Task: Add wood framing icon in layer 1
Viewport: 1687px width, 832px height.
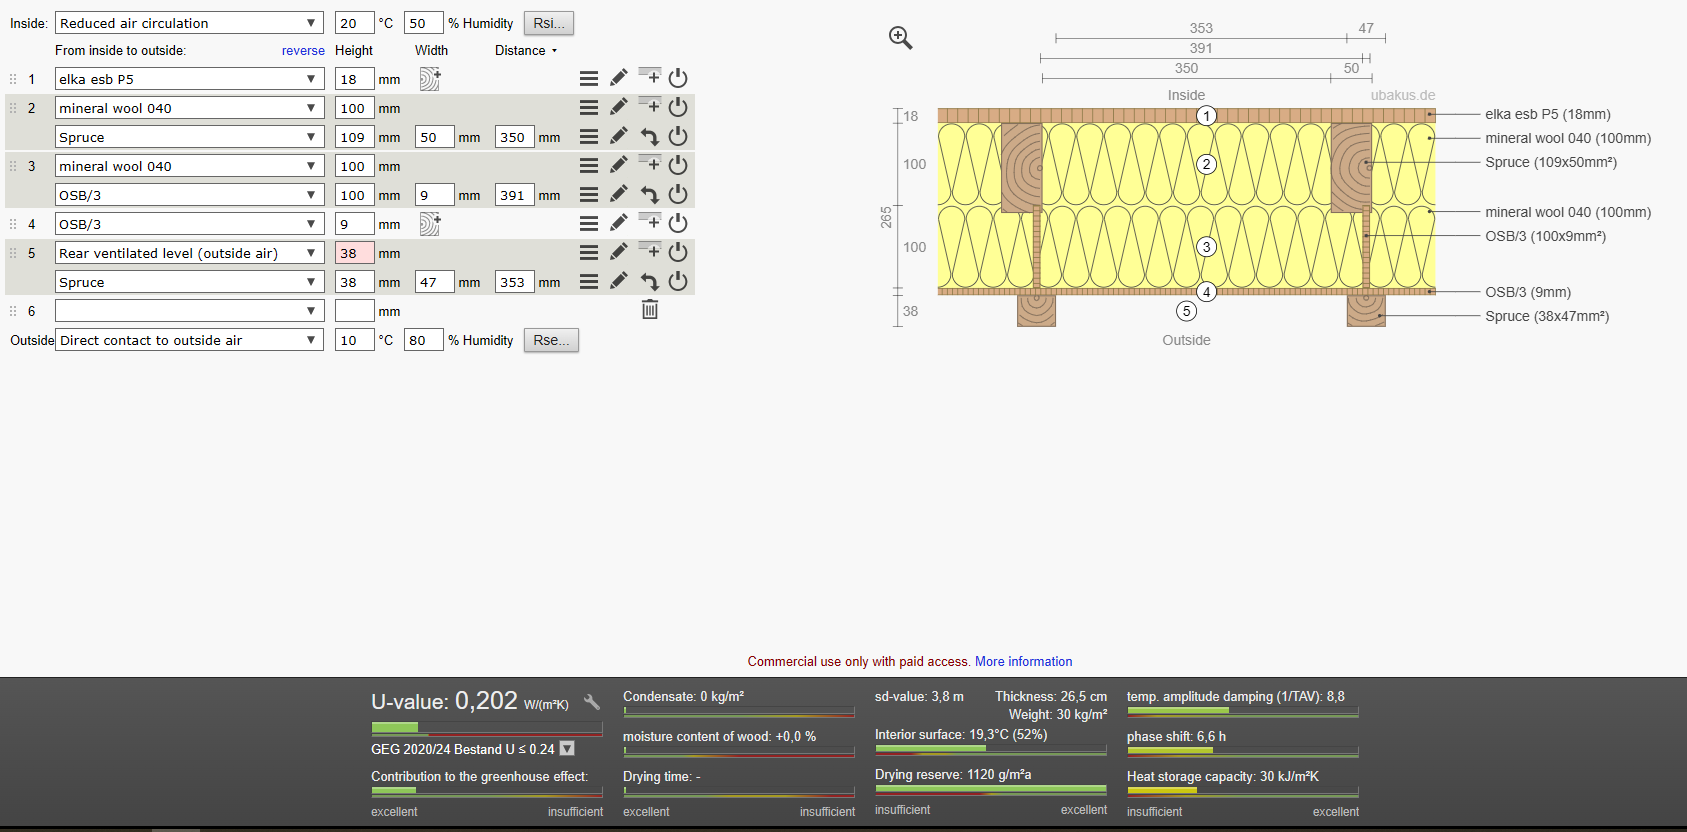Action: coord(430,79)
